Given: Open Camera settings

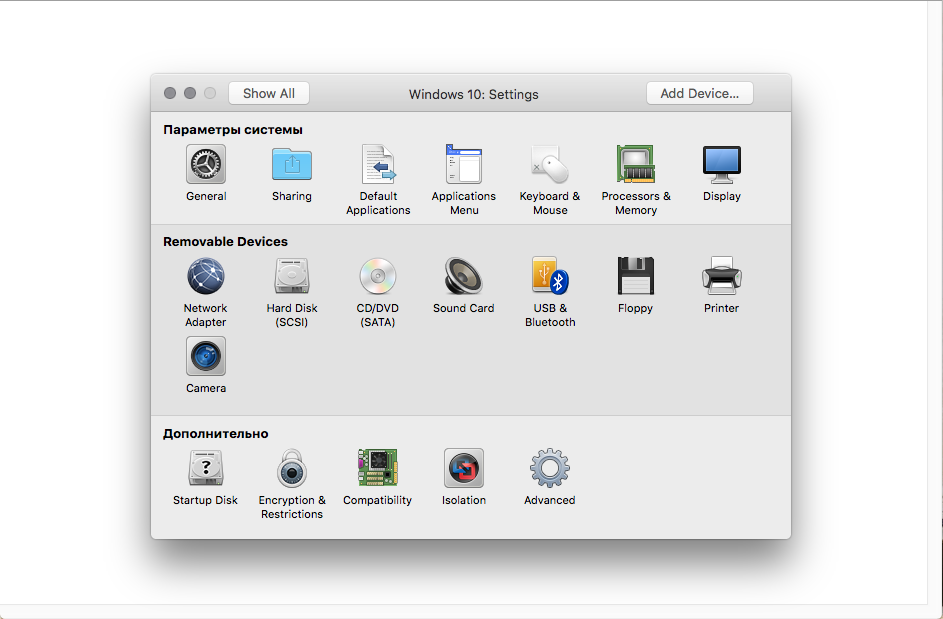Looking at the screenshot, I should pos(206,356).
